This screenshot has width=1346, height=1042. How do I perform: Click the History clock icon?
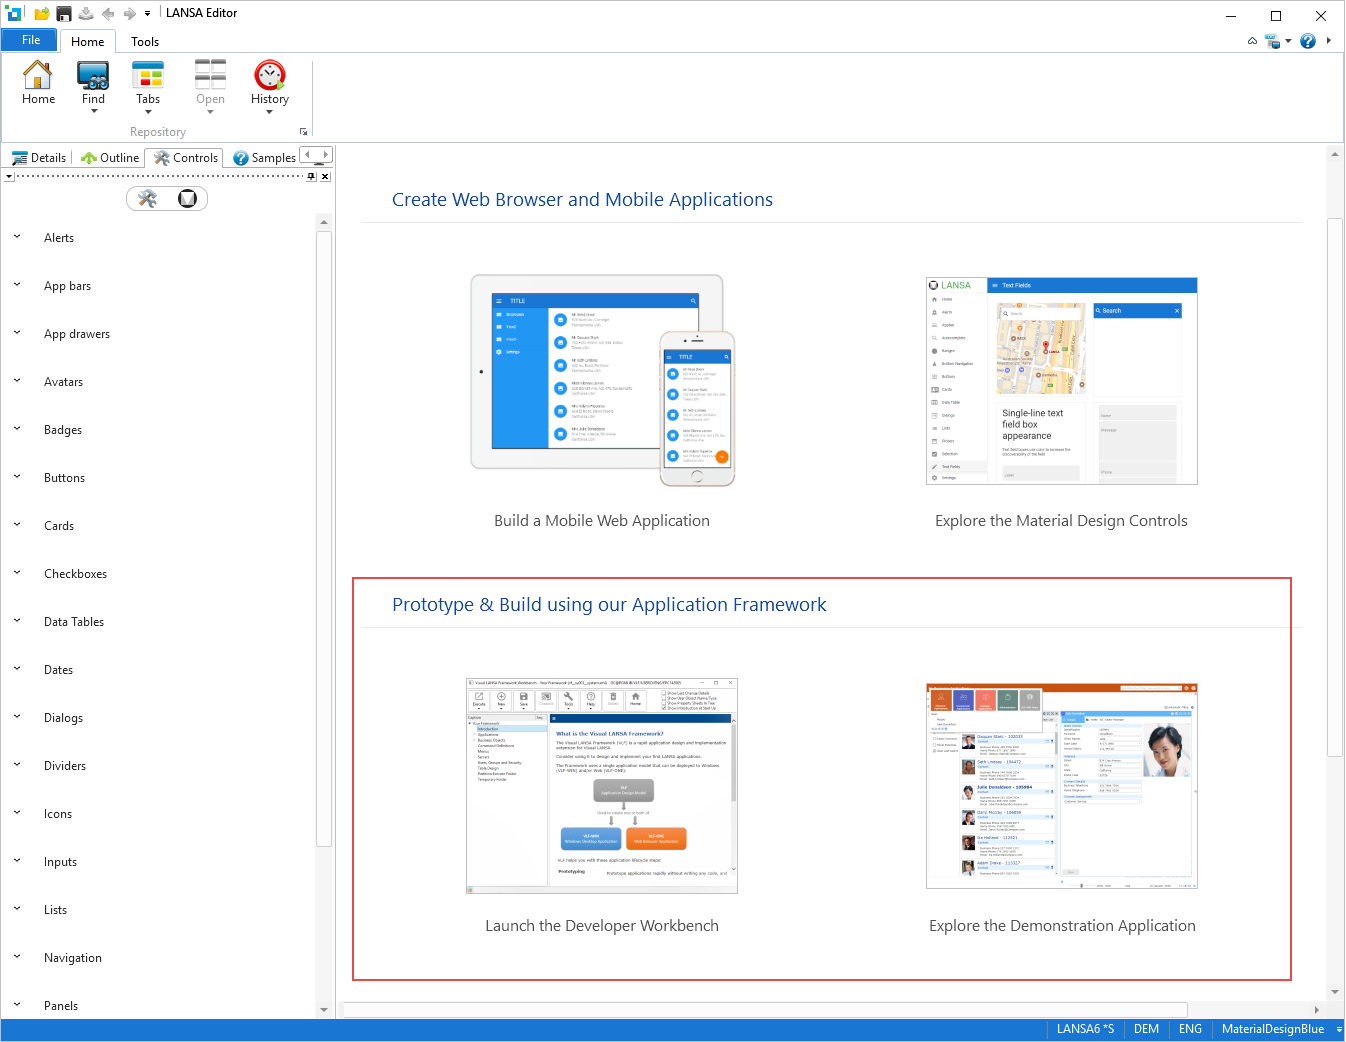point(270,75)
